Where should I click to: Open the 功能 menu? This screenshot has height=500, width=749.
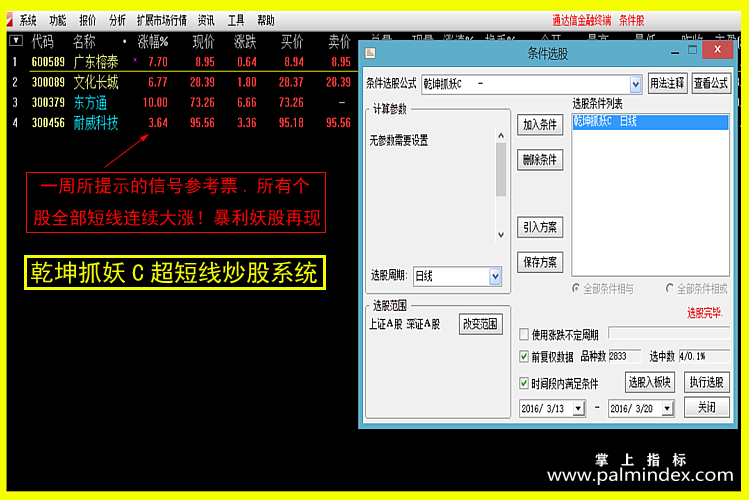(x=57, y=21)
